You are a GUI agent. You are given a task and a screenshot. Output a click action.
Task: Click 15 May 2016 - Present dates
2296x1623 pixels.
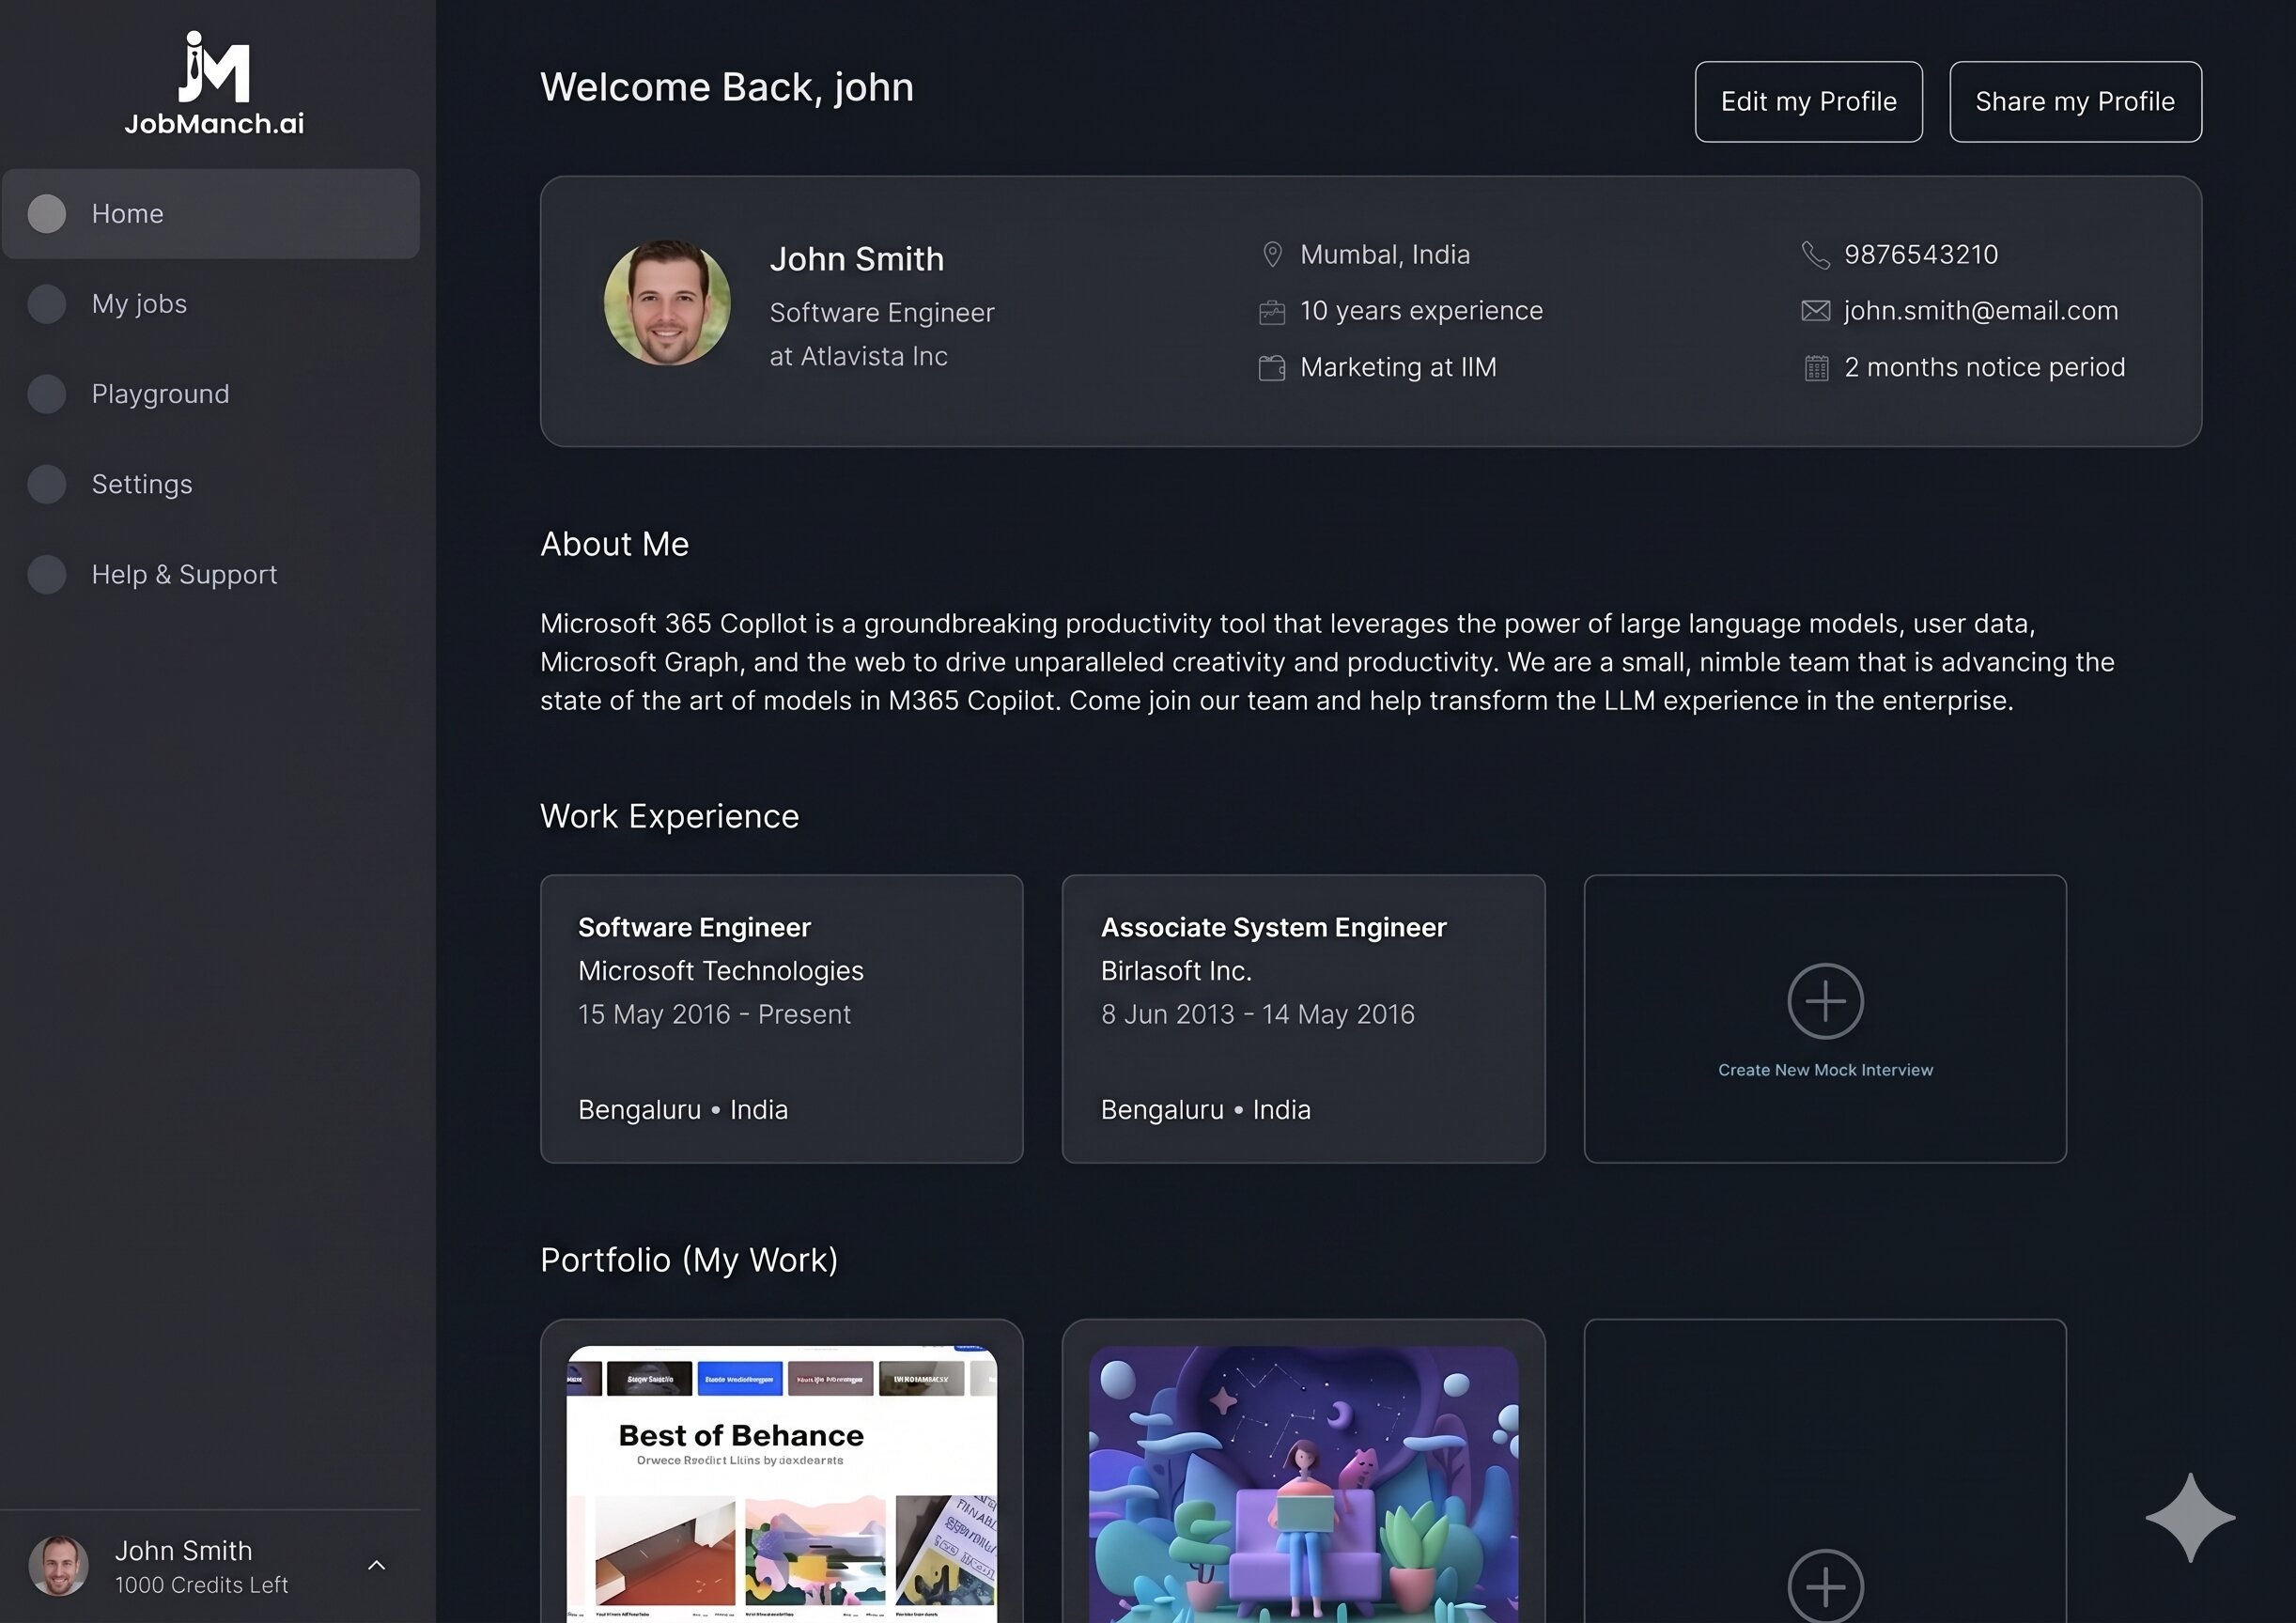(714, 1014)
